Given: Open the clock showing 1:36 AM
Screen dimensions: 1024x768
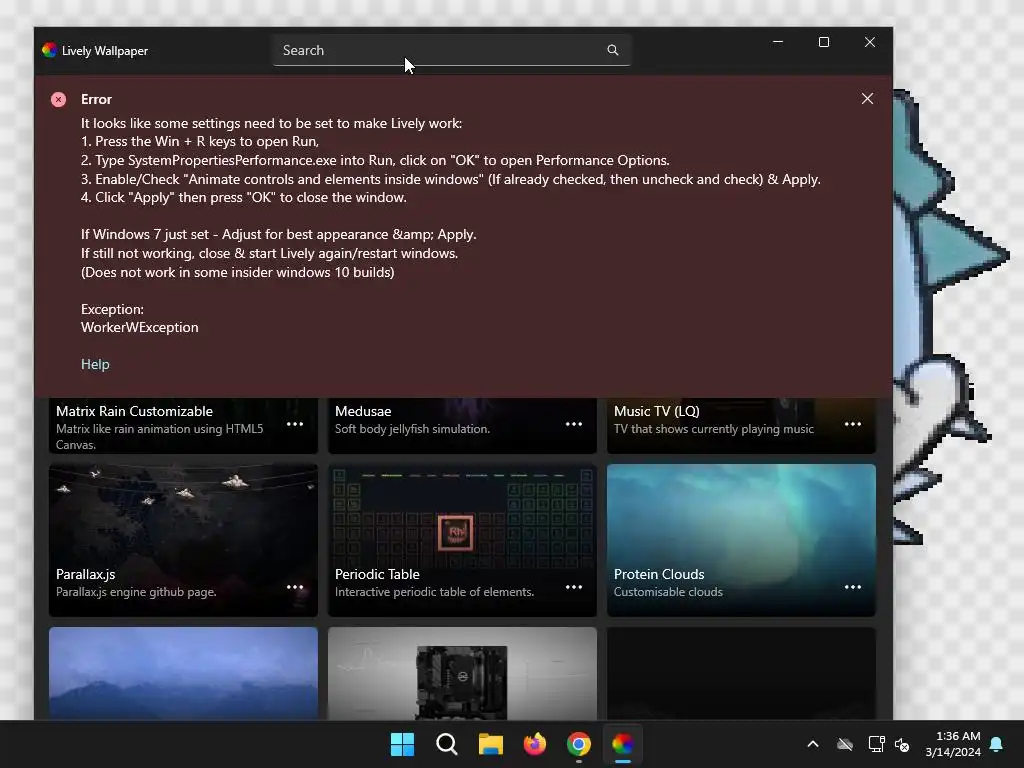Looking at the screenshot, I should pos(953,744).
